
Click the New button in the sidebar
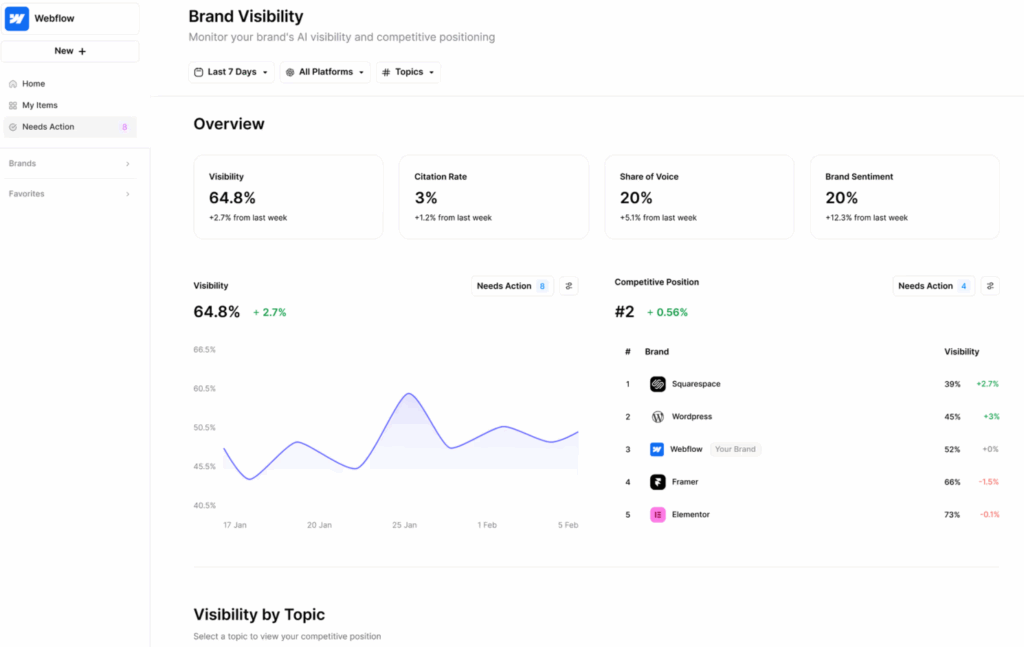click(69, 50)
